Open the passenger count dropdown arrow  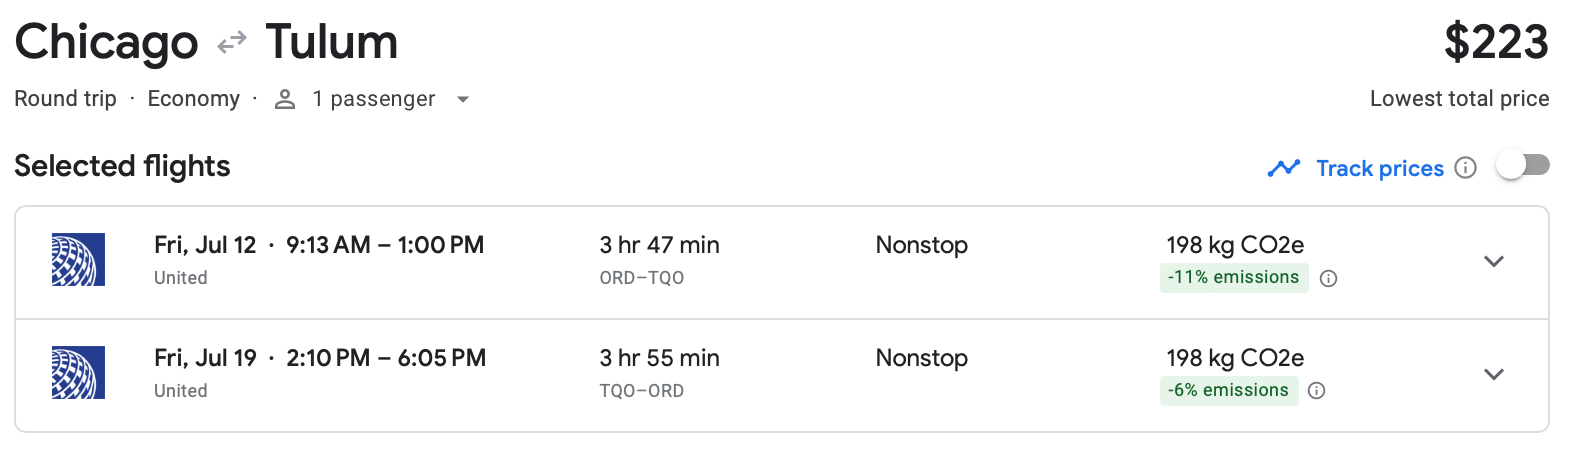click(462, 99)
